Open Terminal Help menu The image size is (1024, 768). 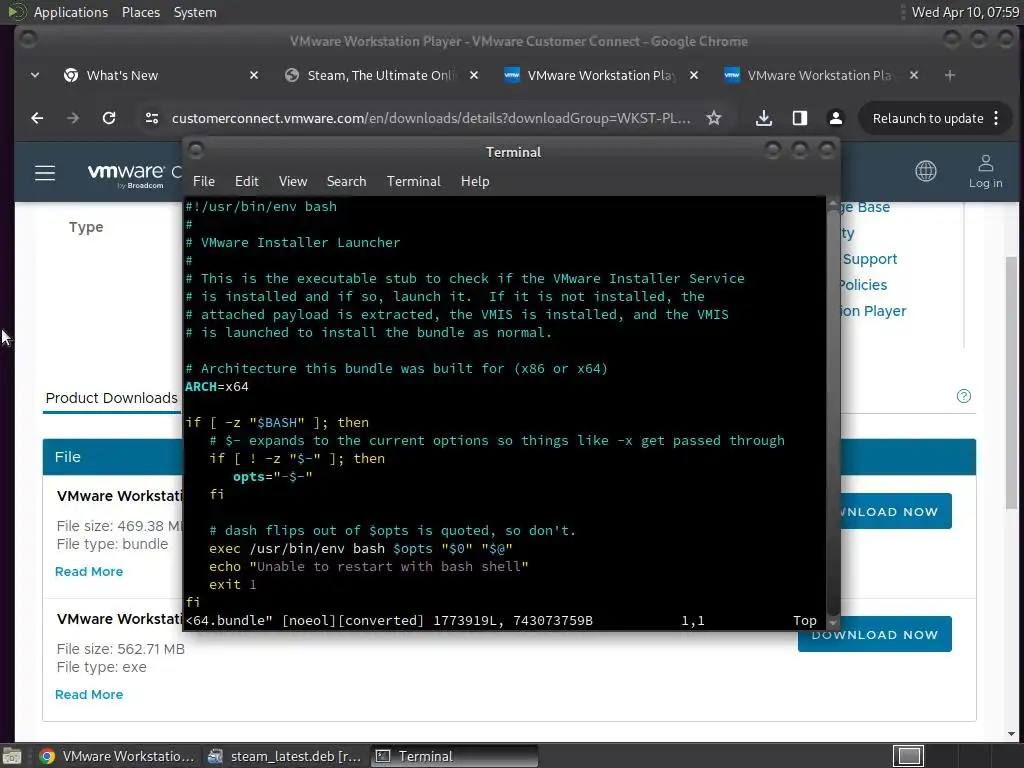pos(475,181)
